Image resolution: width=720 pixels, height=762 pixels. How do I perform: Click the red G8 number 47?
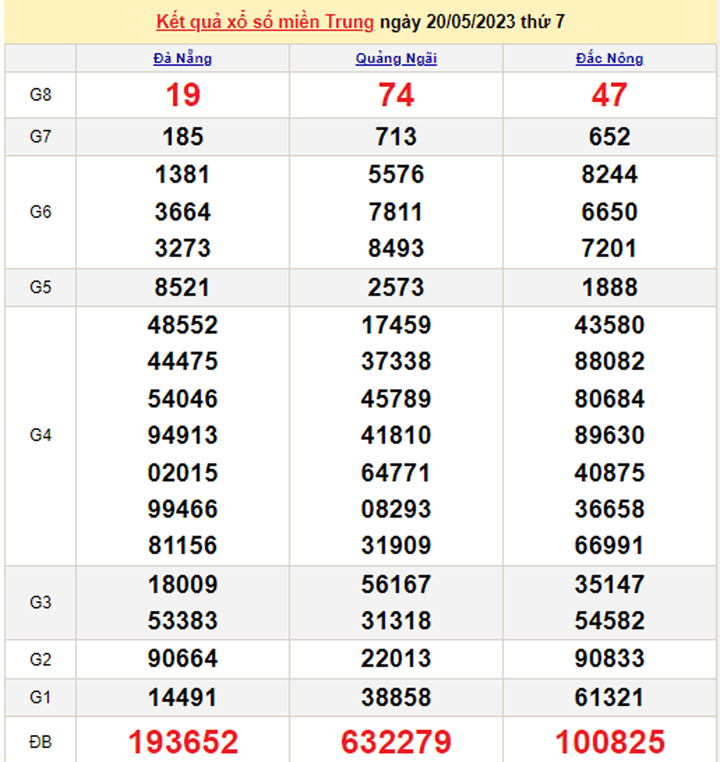[609, 95]
